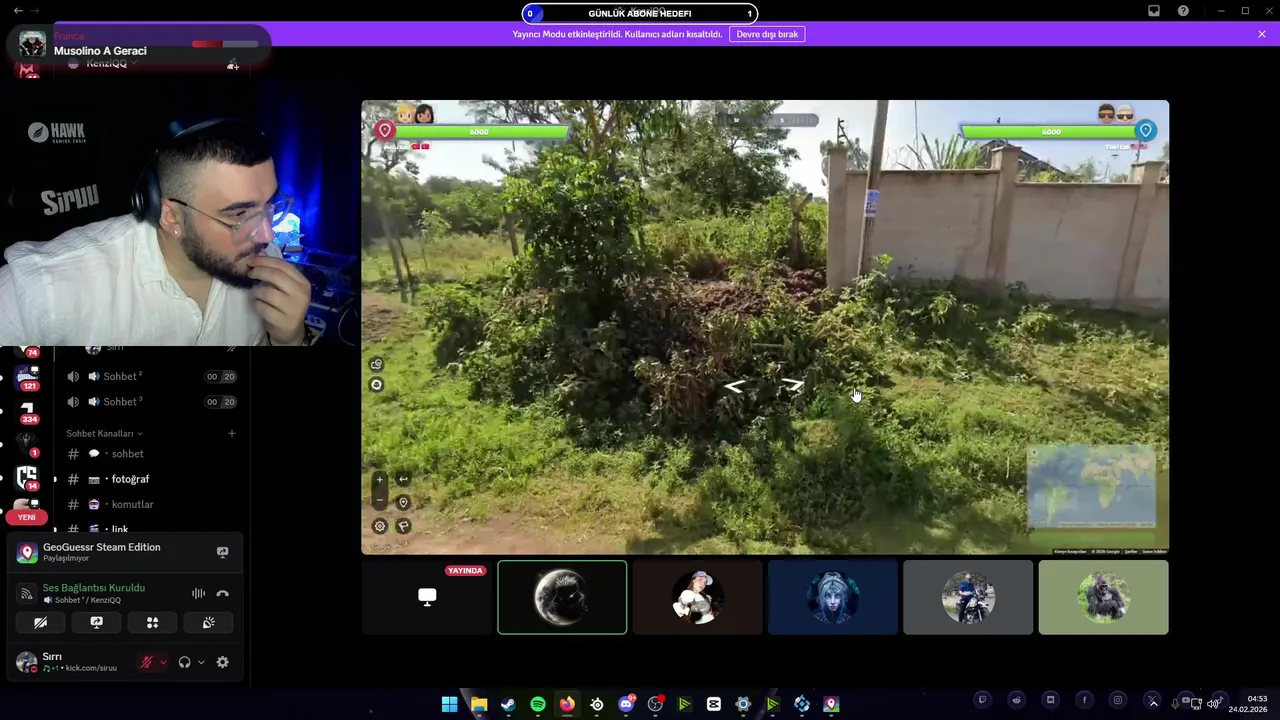The image size is (1280, 720).
Task: Zoom out with GeoGuessr minus button
Action: point(379,500)
